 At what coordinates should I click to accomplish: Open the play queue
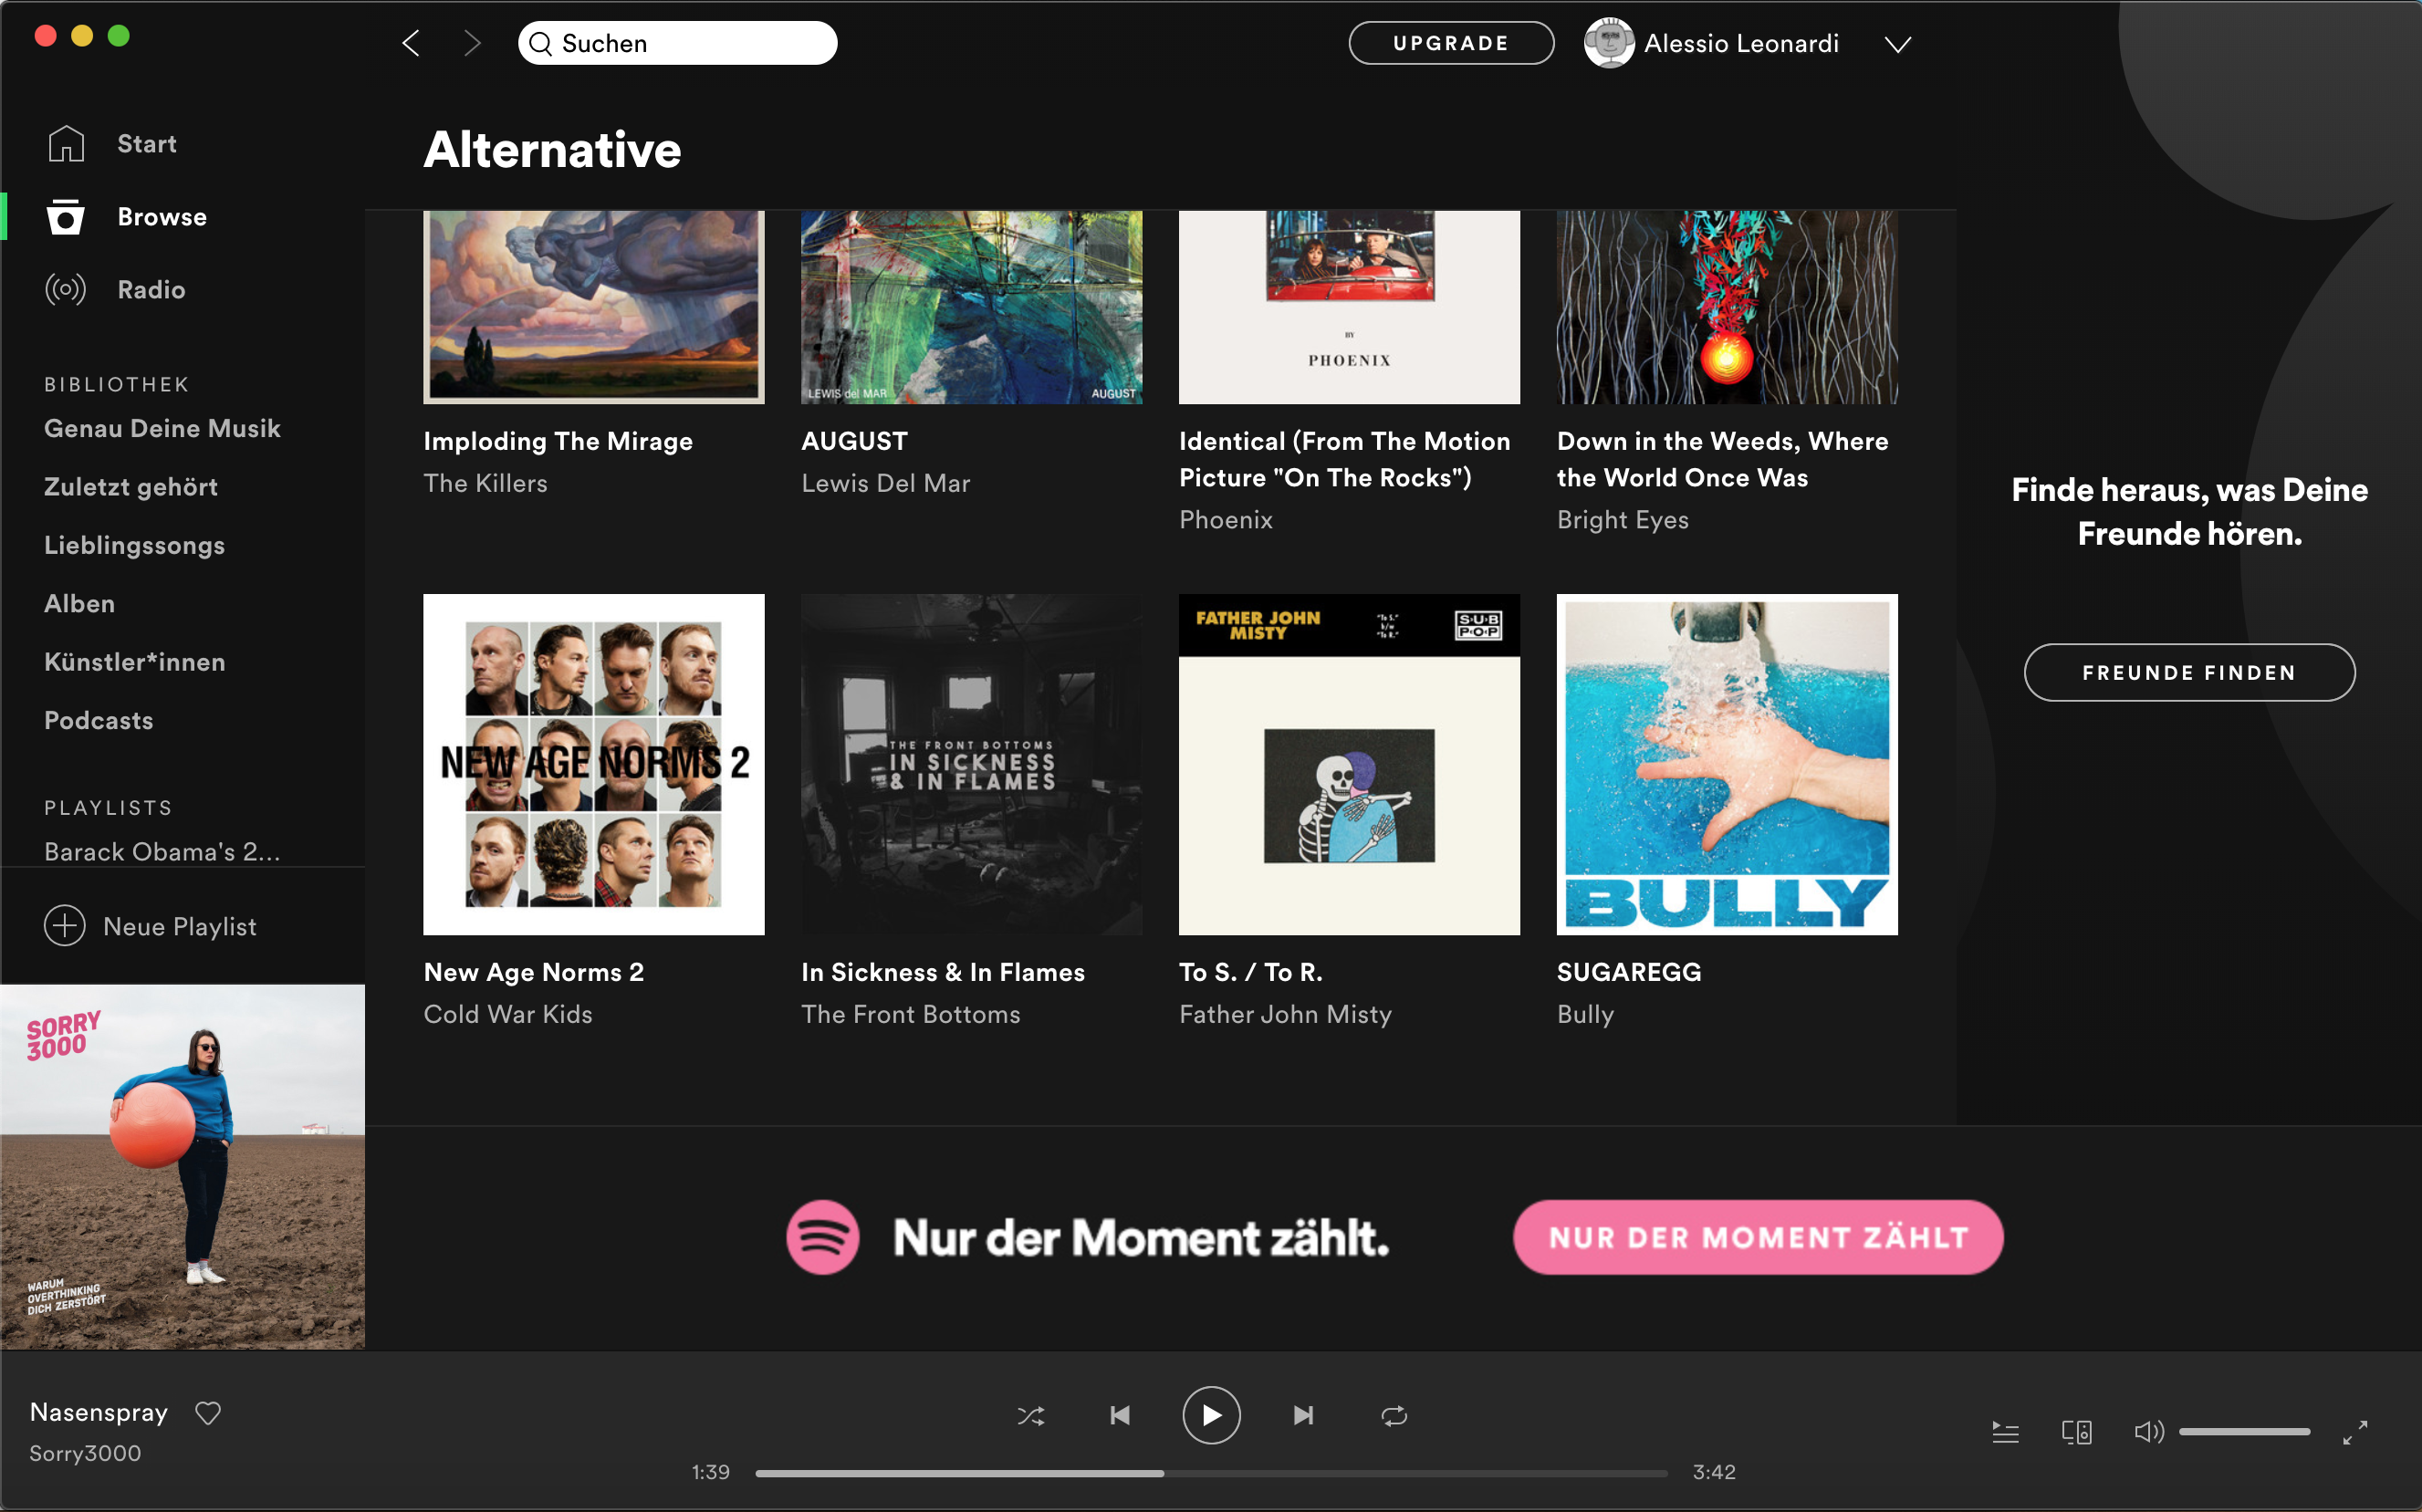point(2005,1432)
